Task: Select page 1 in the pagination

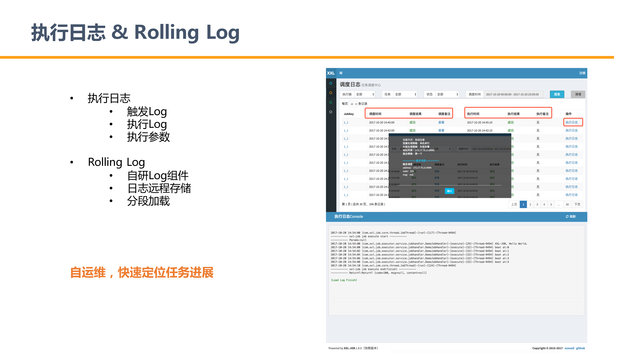Action: (x=523, y=204)
